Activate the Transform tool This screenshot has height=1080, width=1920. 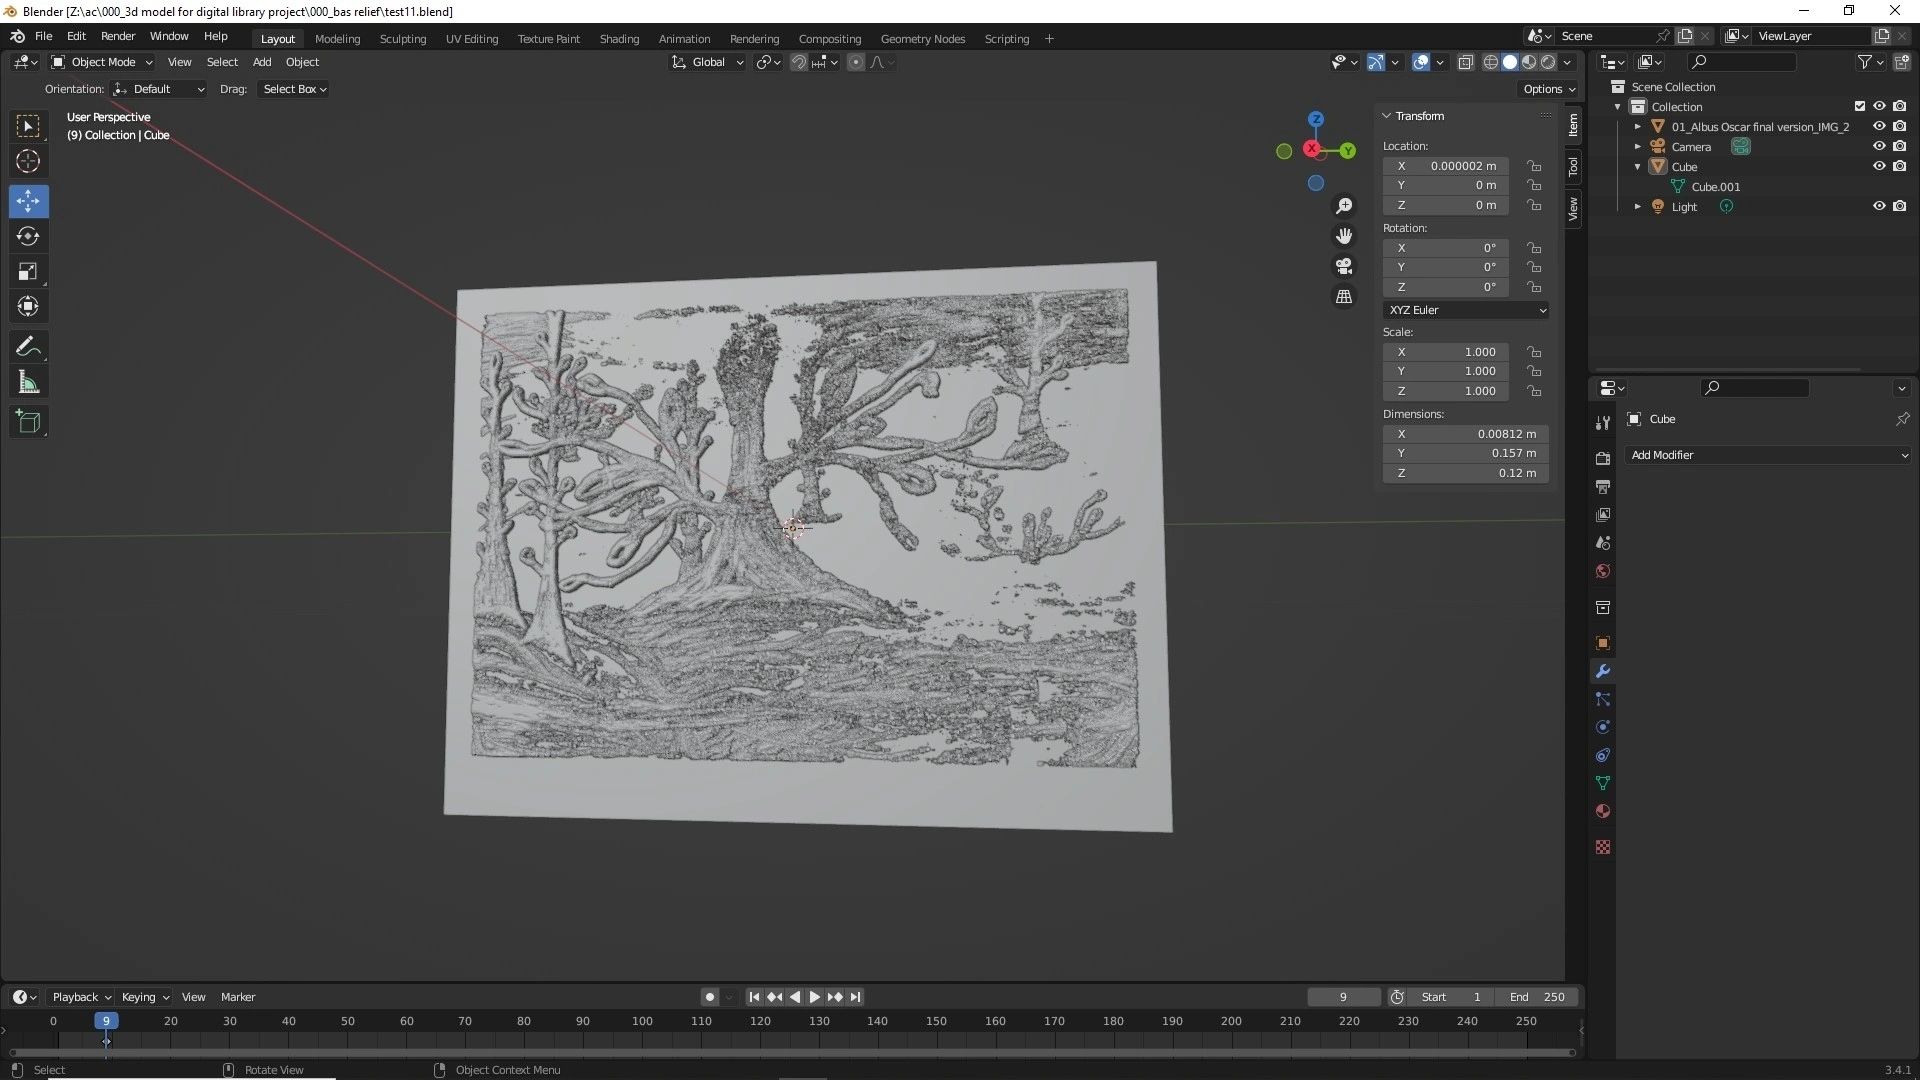[x=28, y=306]
